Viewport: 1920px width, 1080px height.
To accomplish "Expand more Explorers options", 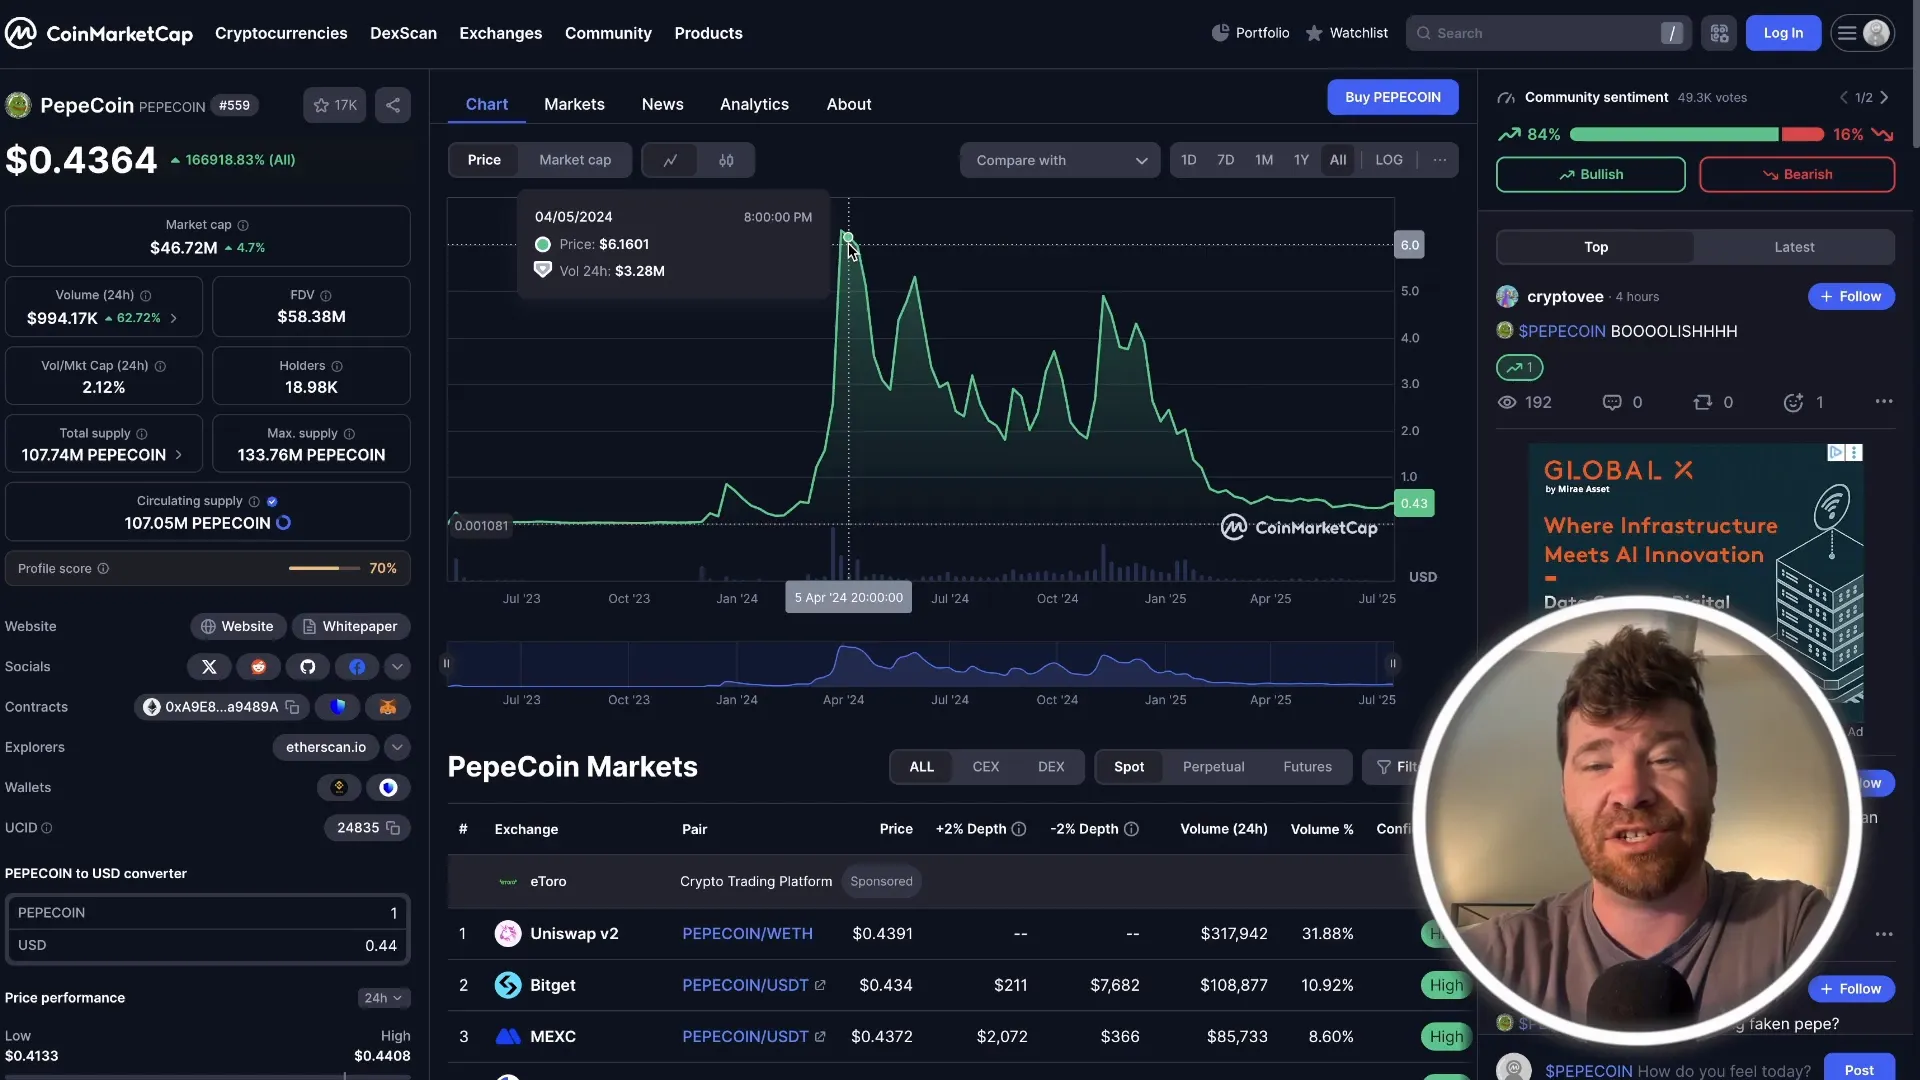I will click(x=397, y=747).
